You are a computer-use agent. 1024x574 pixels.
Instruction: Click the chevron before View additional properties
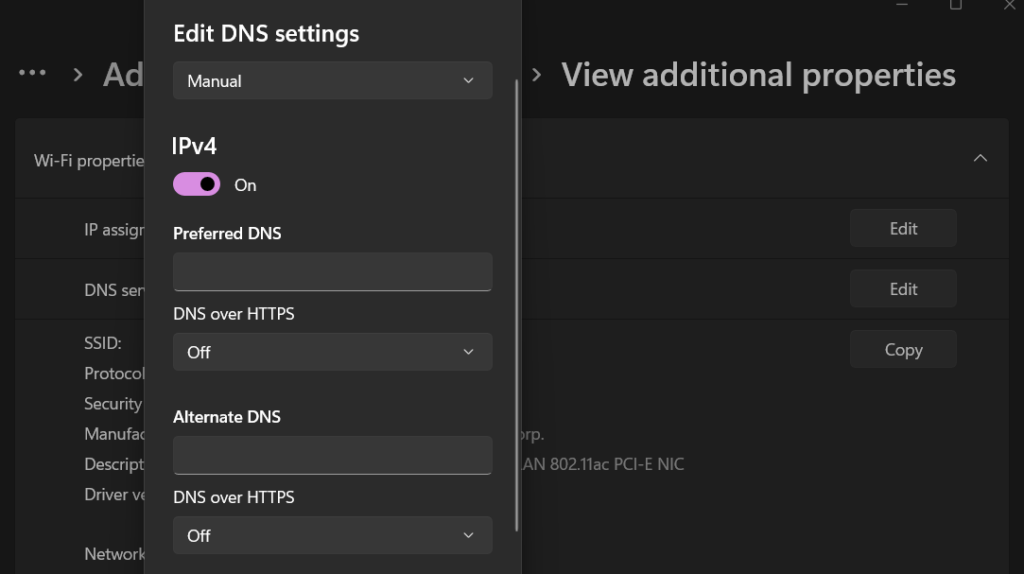[x=537, y=75]
